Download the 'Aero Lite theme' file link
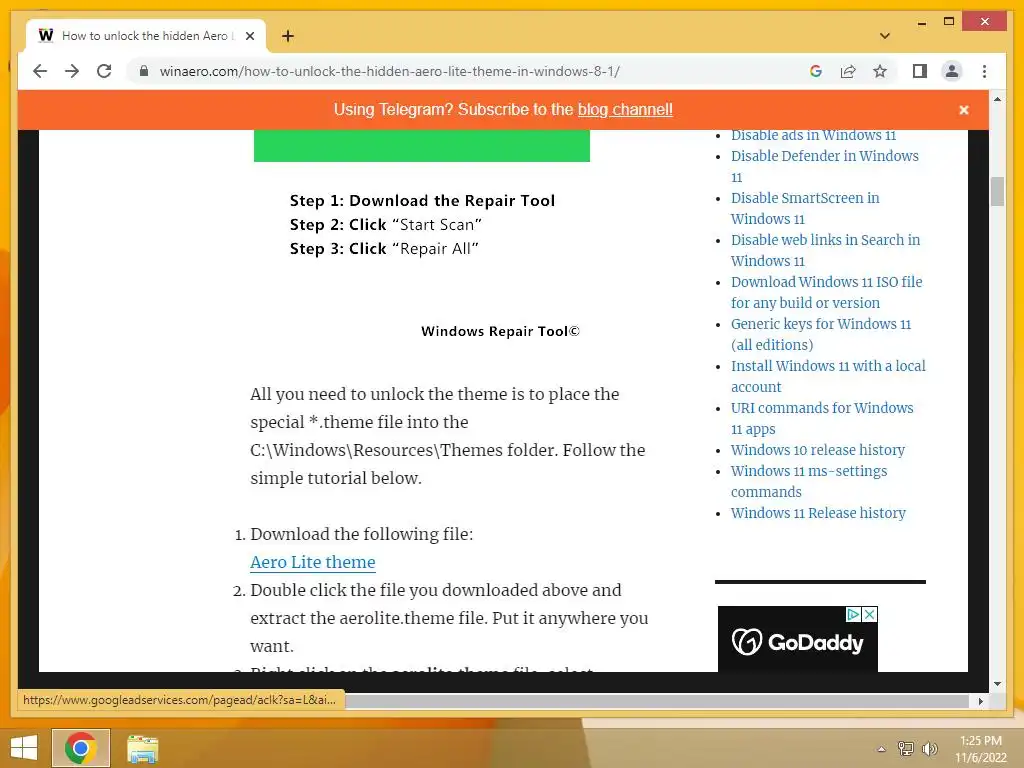This screenshot has width=1024, height=768. (313, 562)
